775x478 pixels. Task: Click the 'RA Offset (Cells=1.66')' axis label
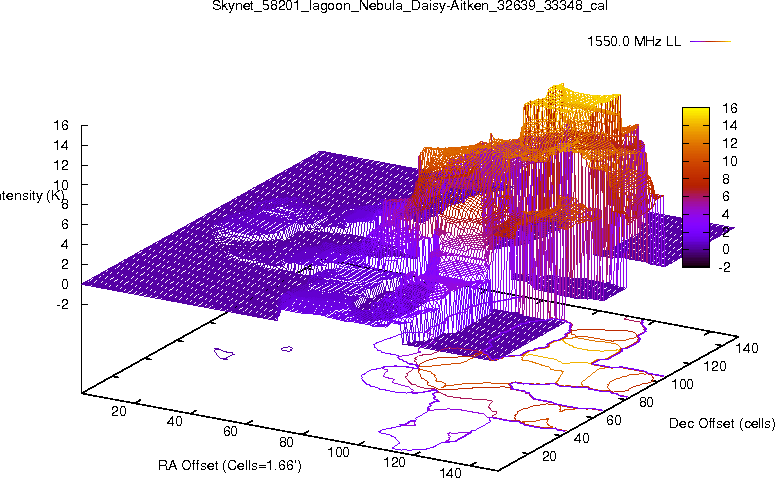pyautogui.click(x=230, y=466)
